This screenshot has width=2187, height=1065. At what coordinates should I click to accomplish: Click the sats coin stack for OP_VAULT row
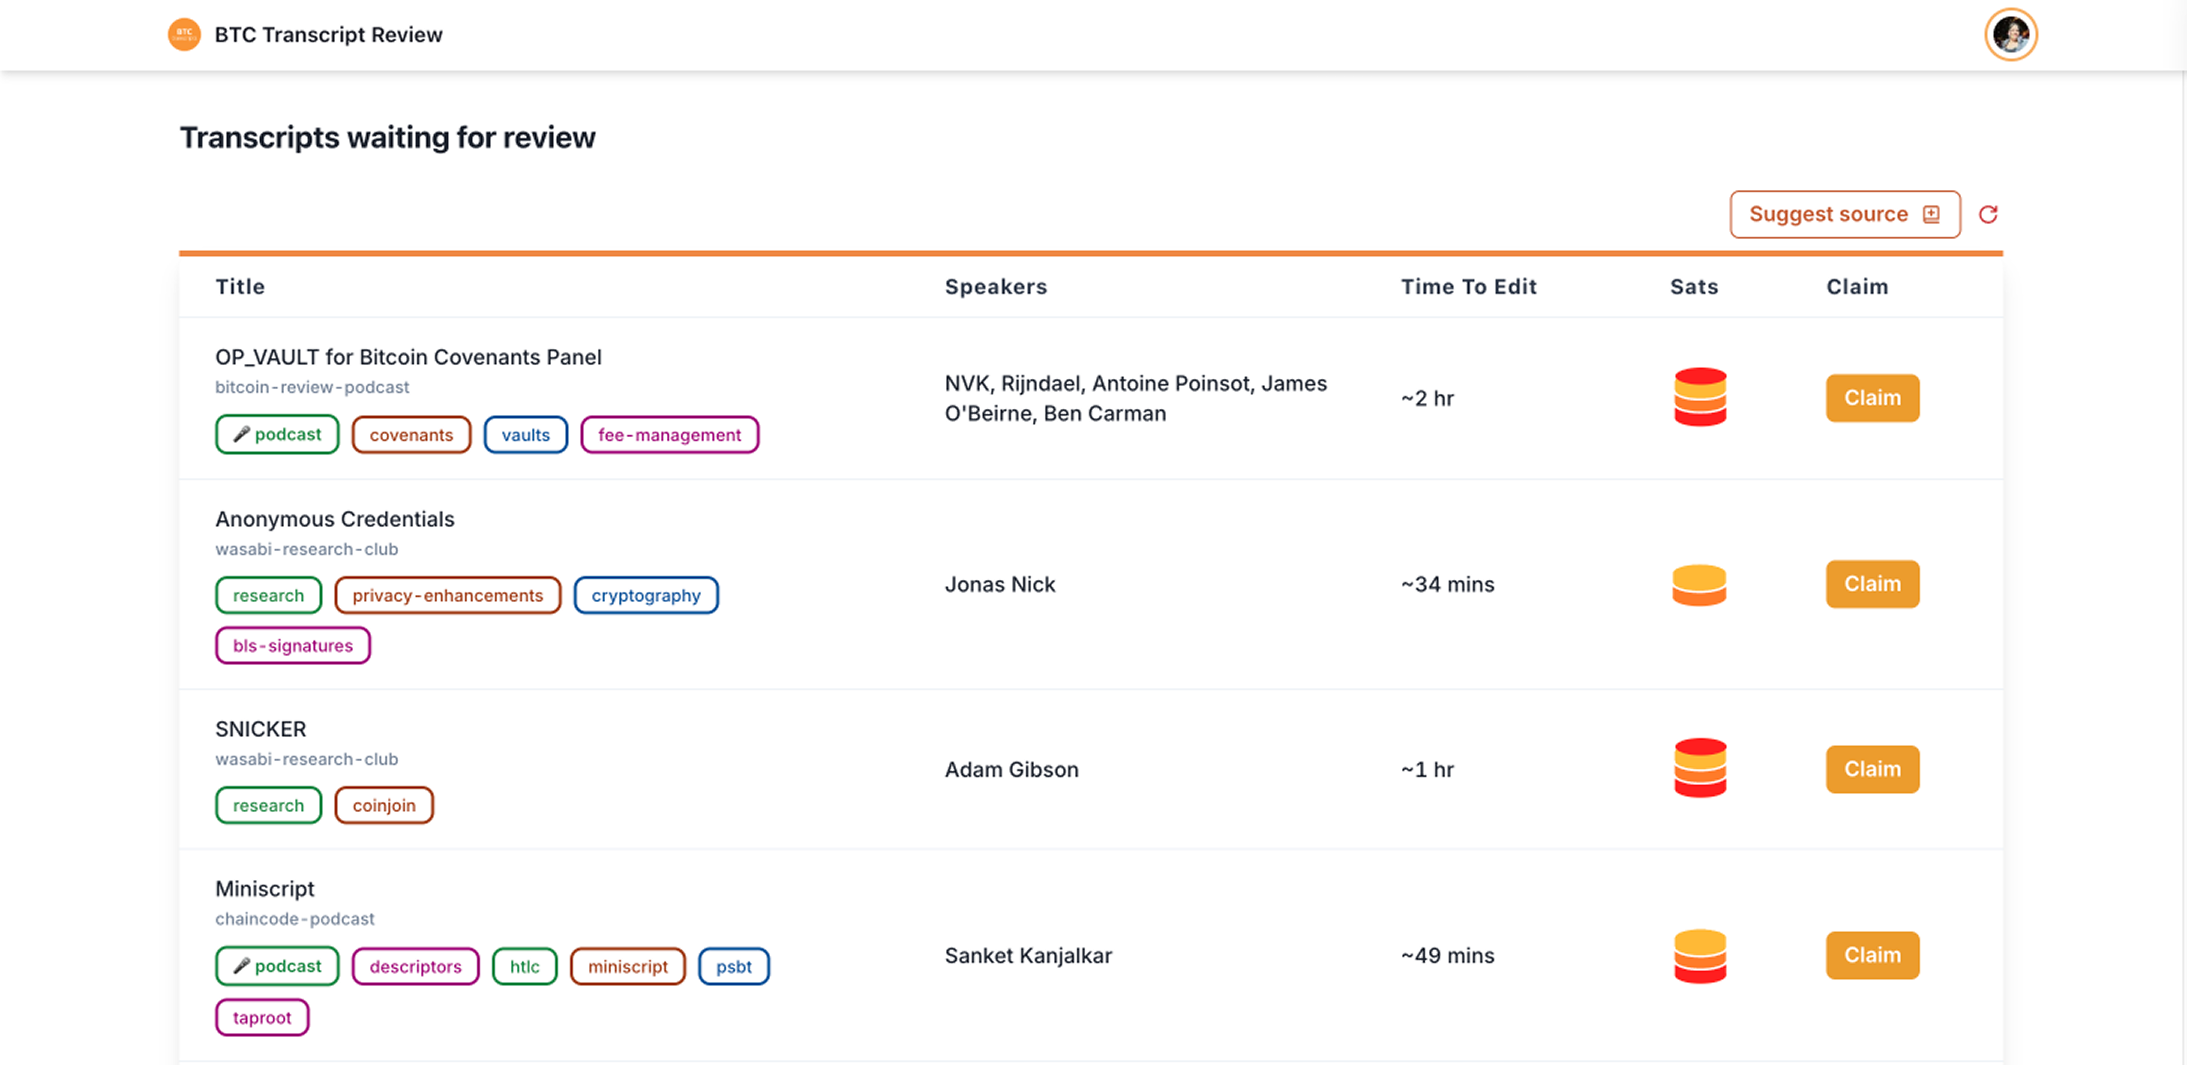(1700, 398)
